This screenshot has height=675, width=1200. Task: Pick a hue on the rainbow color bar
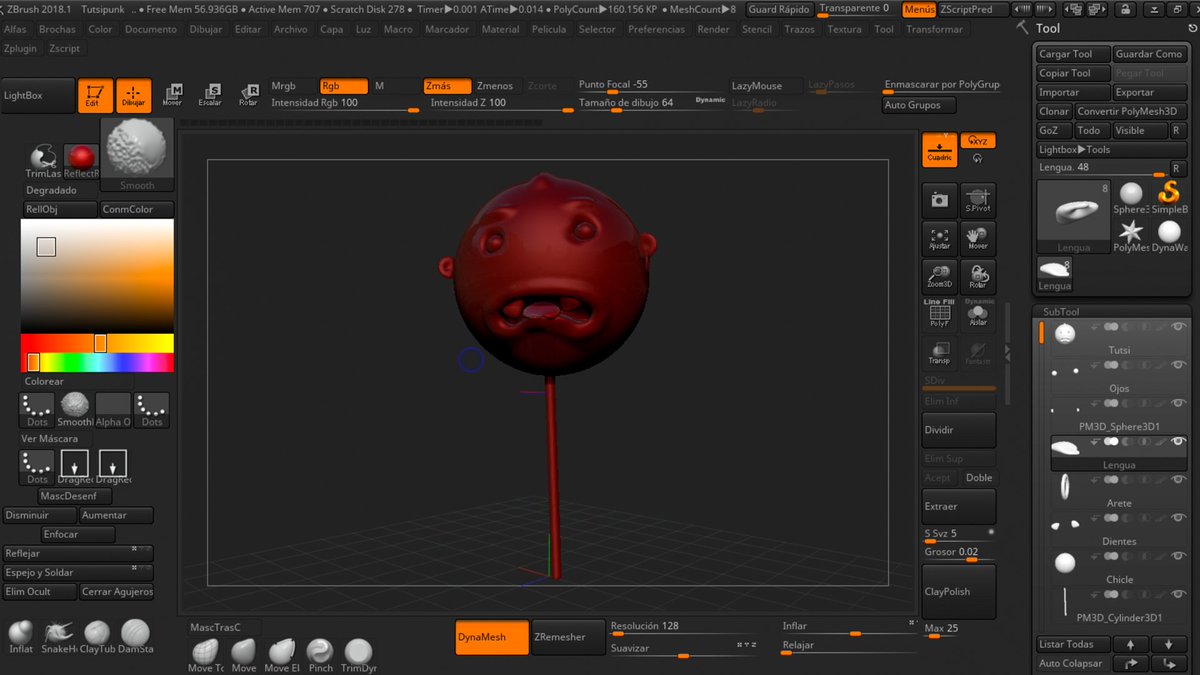point(97,362)
